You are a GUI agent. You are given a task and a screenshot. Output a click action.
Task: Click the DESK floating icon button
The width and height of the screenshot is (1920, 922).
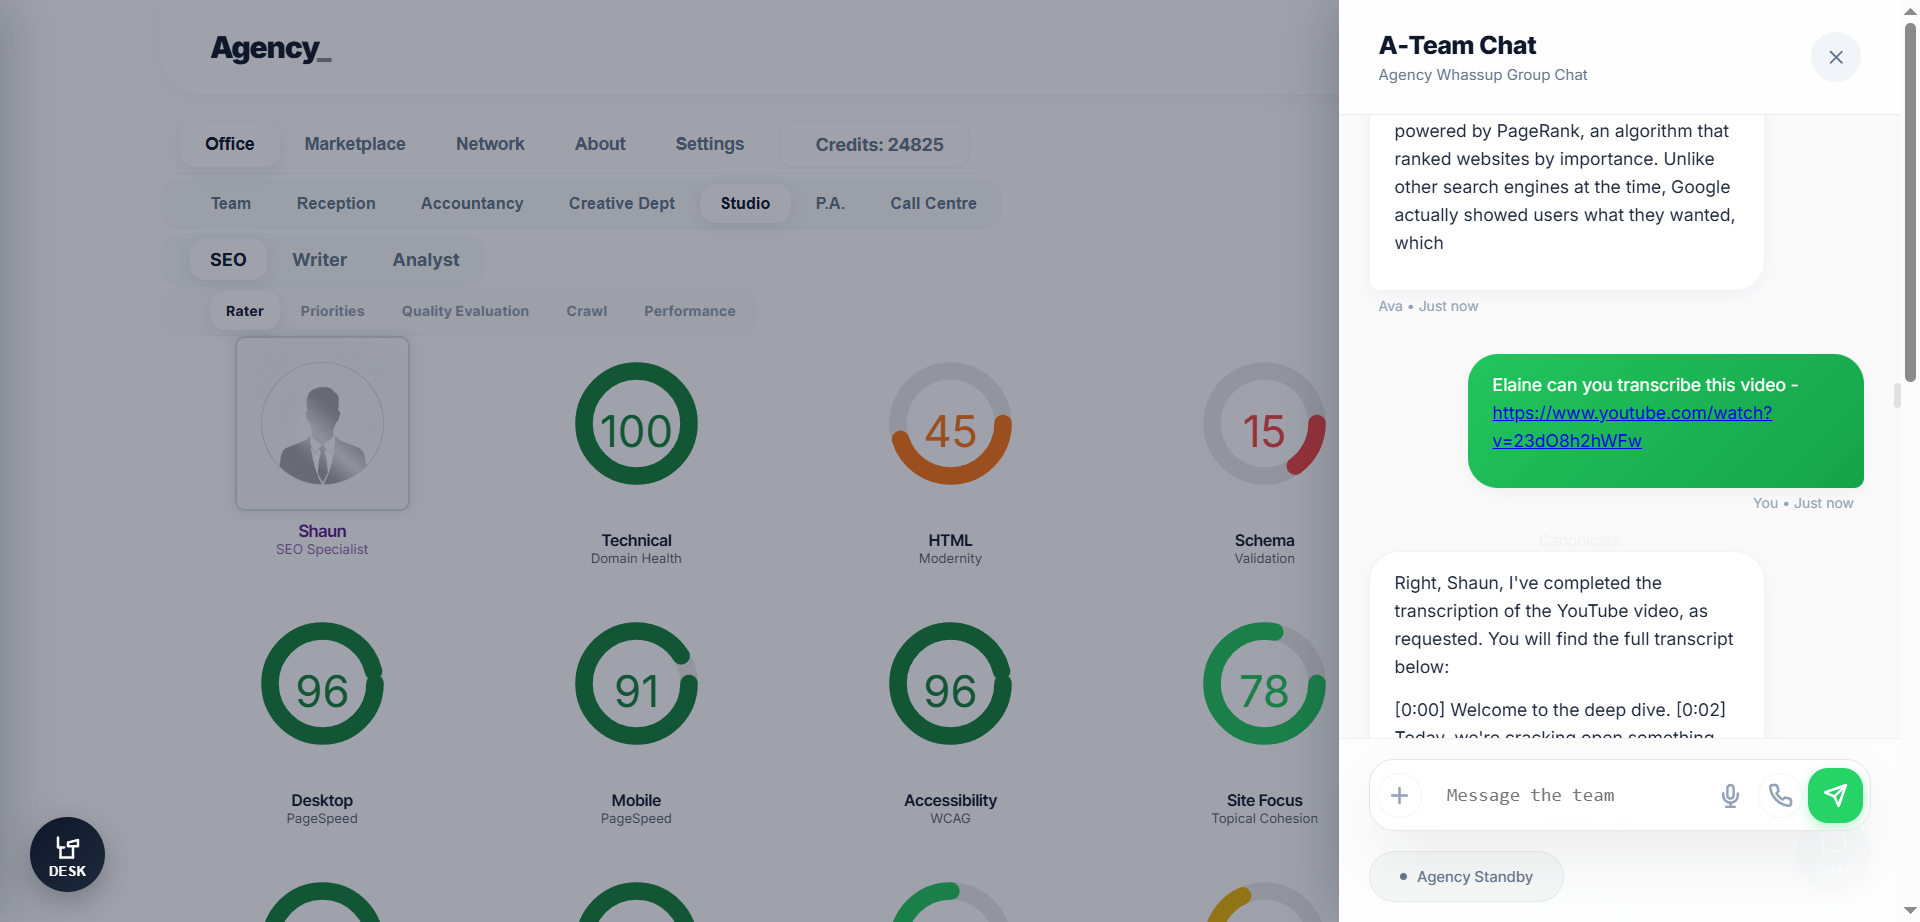click(67, 855)
